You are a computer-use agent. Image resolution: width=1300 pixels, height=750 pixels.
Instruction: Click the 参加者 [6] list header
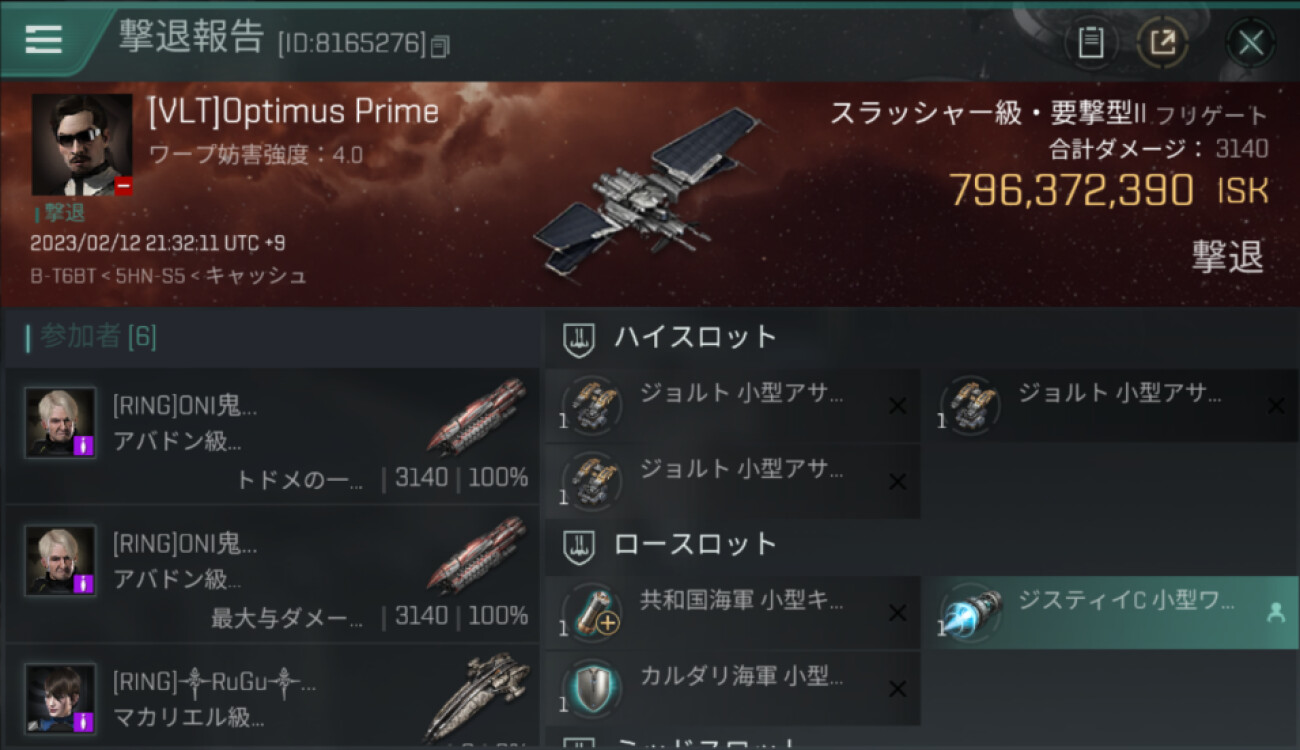91,337
